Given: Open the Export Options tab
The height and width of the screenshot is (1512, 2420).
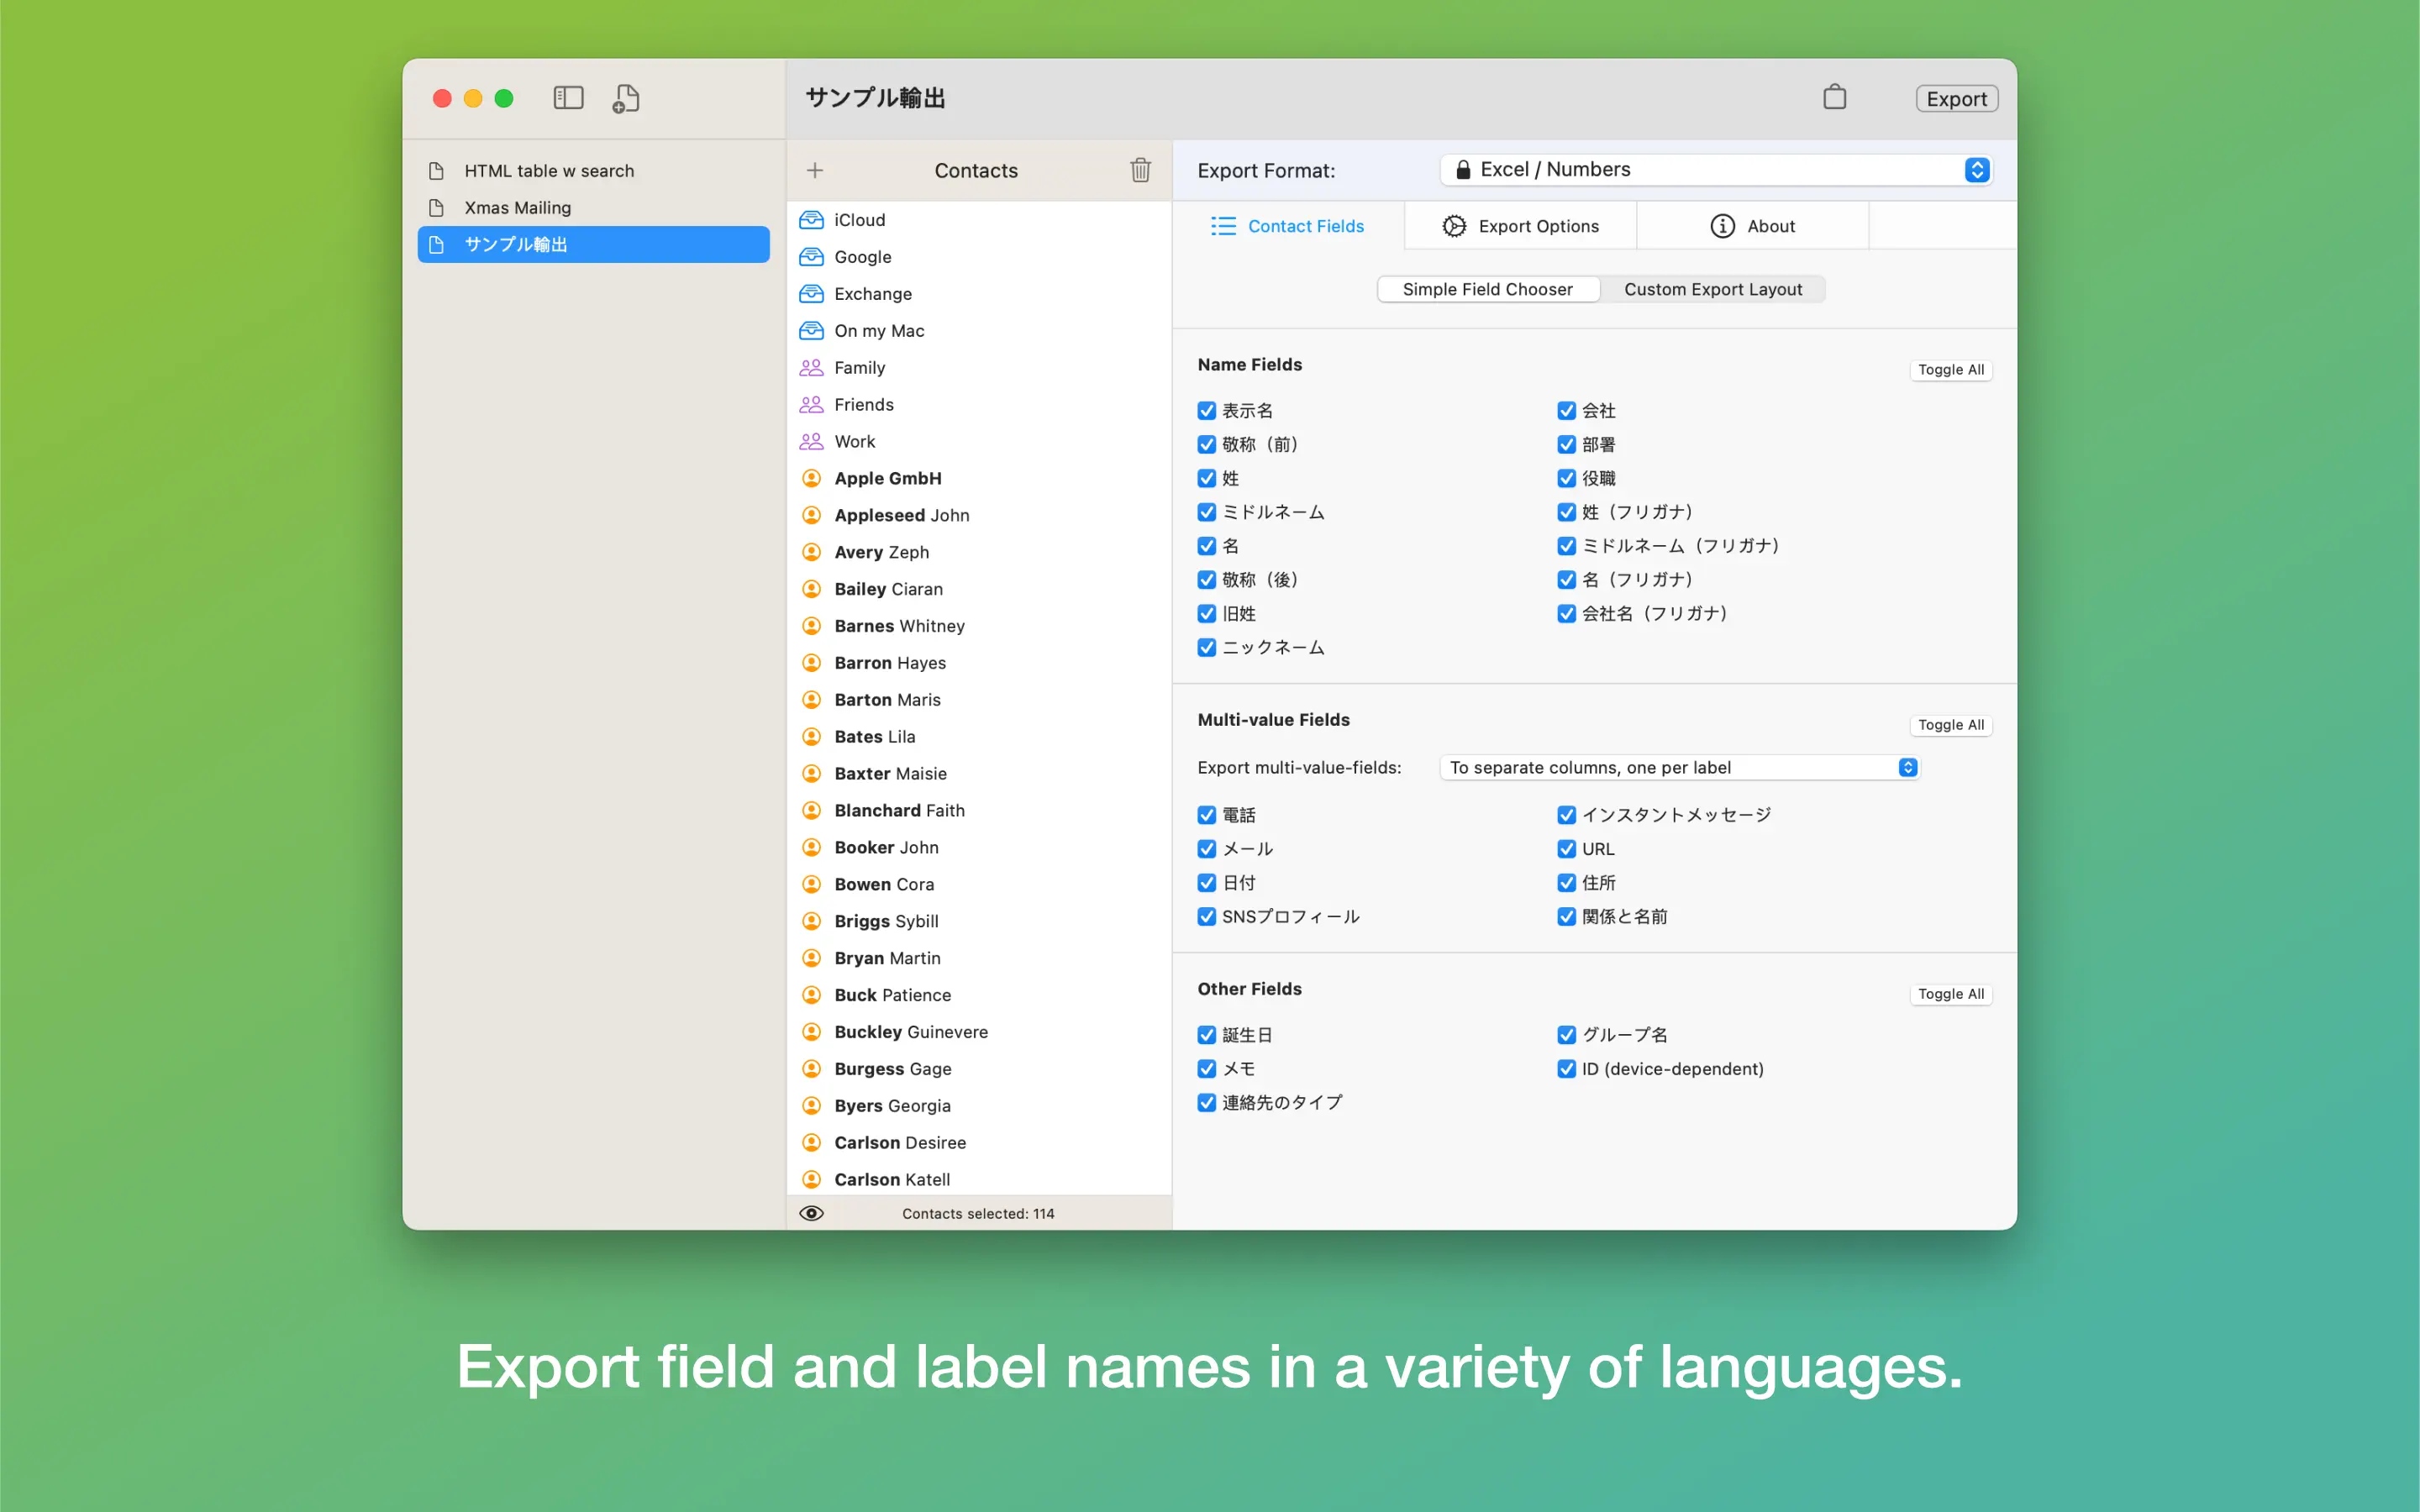Looking at the screenshot, I should 1520,226.
